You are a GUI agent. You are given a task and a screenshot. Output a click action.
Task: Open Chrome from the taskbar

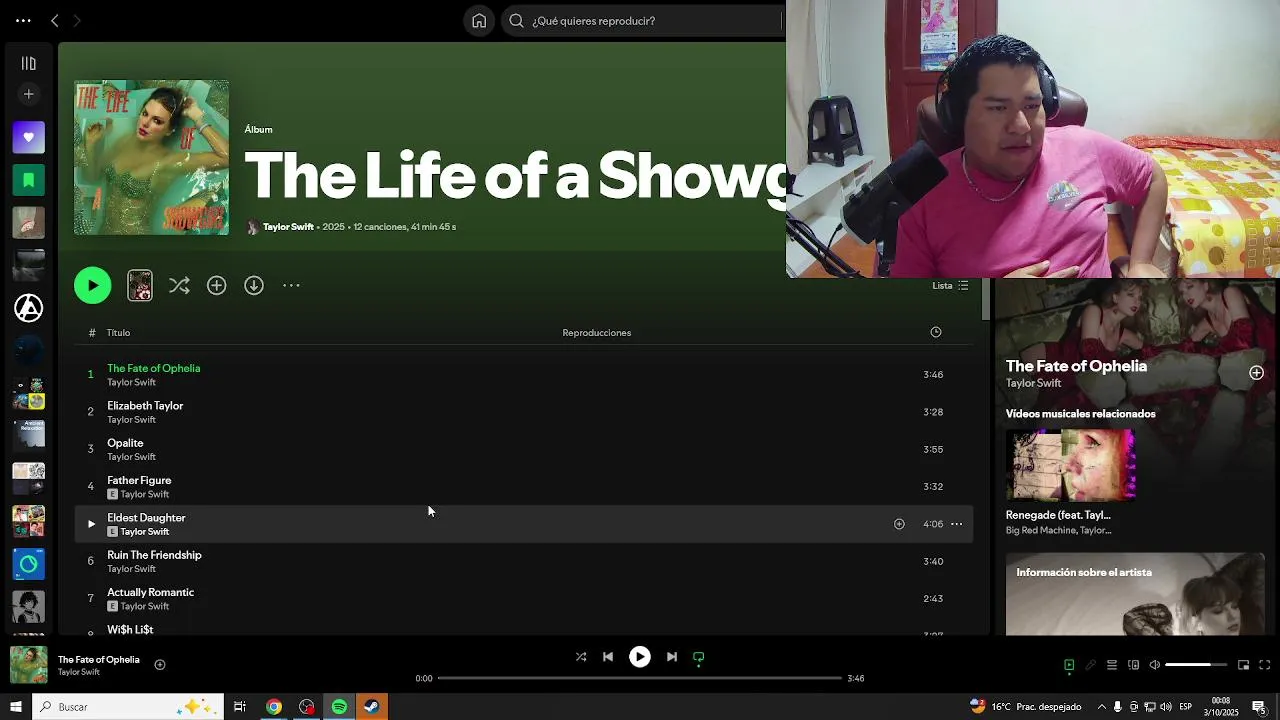(273, 707)
